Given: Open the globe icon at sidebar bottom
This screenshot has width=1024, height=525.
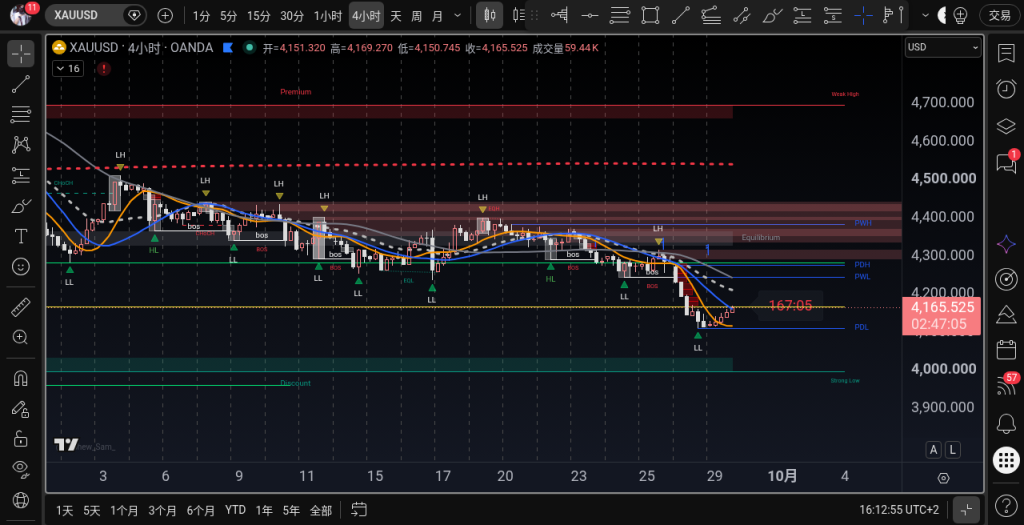Looking at the screenshot, I should [21, 501].
